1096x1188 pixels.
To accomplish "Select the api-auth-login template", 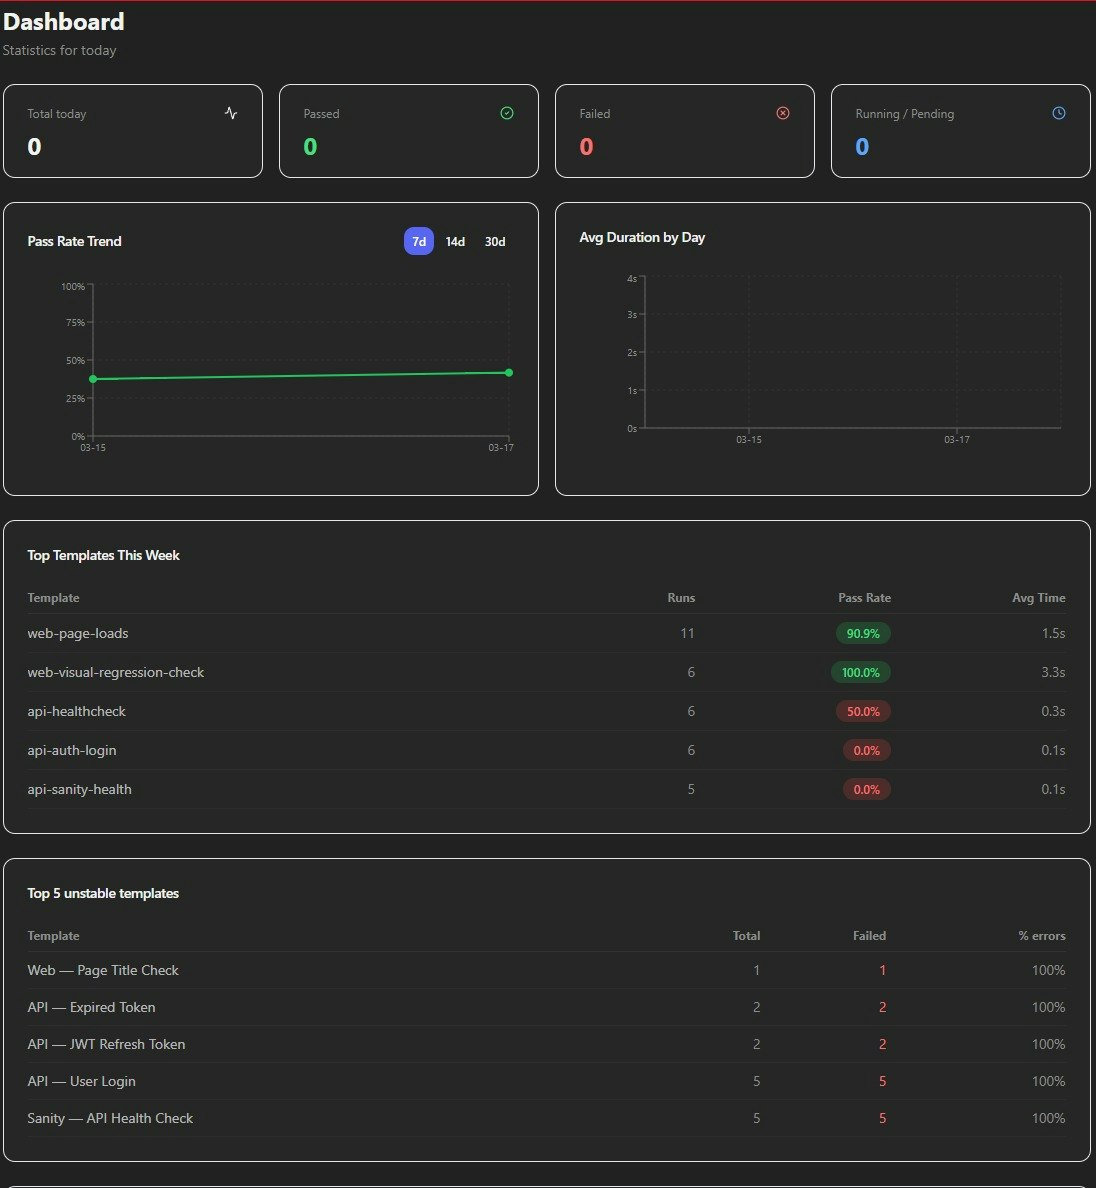I will pyautogui.click(x=546, y=750).
